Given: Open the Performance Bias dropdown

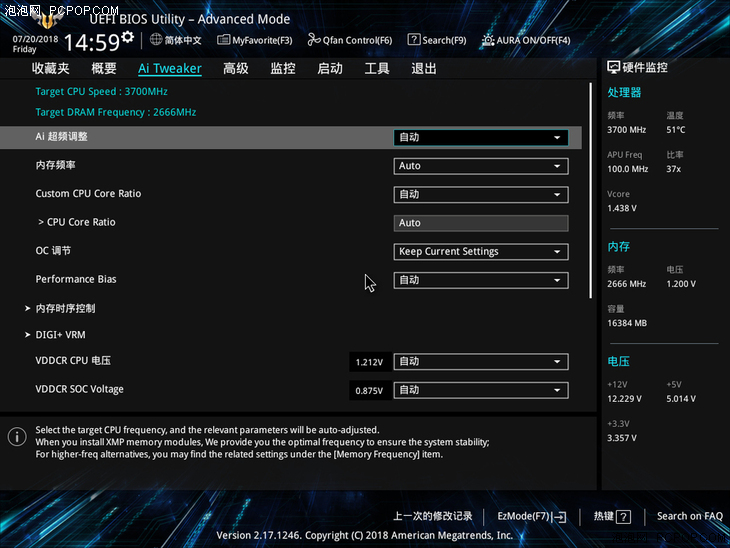Looking at the screenshot, I should [481, 280].
